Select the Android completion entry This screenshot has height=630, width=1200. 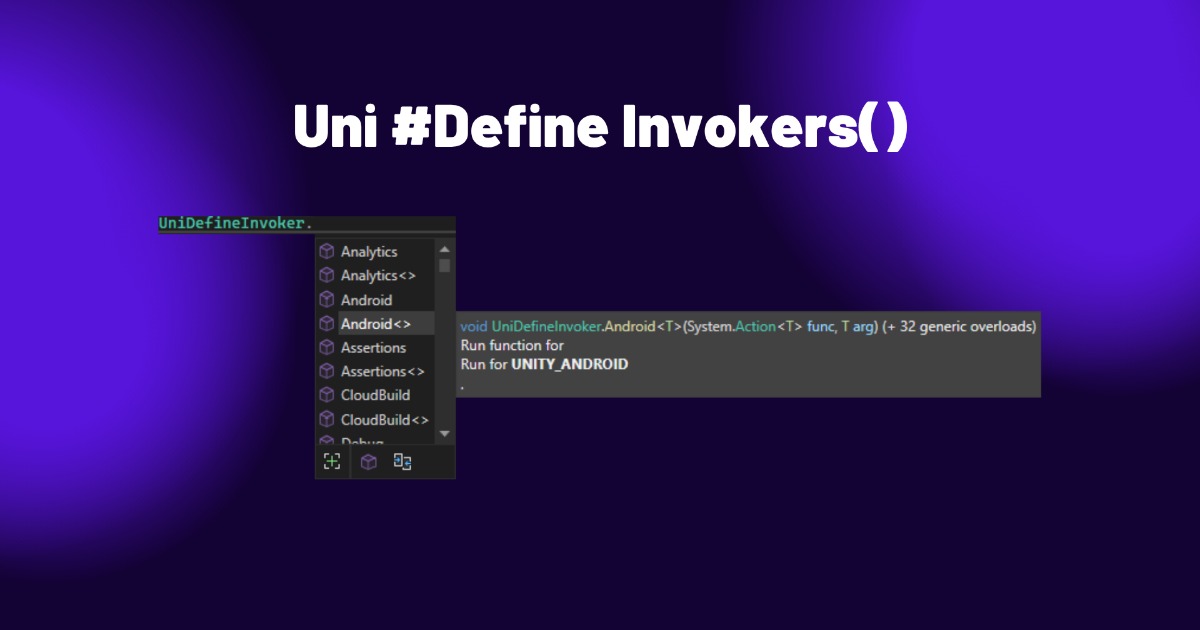[x=366, y=300]
